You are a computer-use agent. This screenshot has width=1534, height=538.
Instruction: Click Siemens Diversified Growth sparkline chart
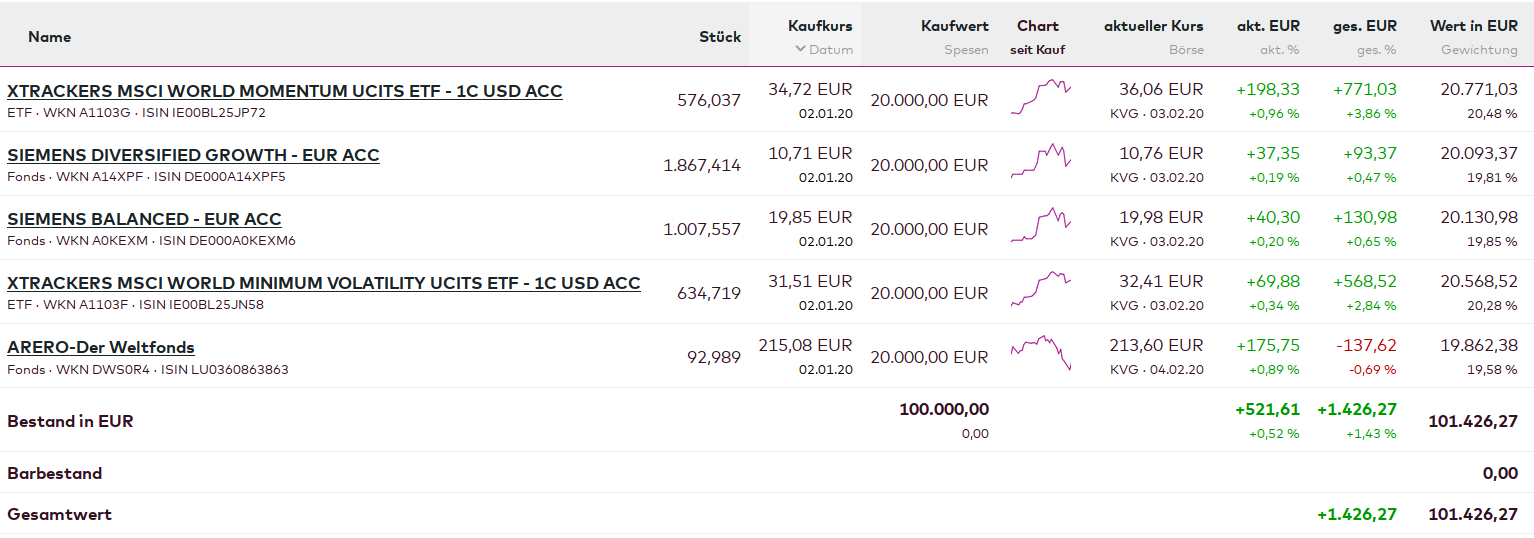pyautogui.click(x=1040, y=162)
